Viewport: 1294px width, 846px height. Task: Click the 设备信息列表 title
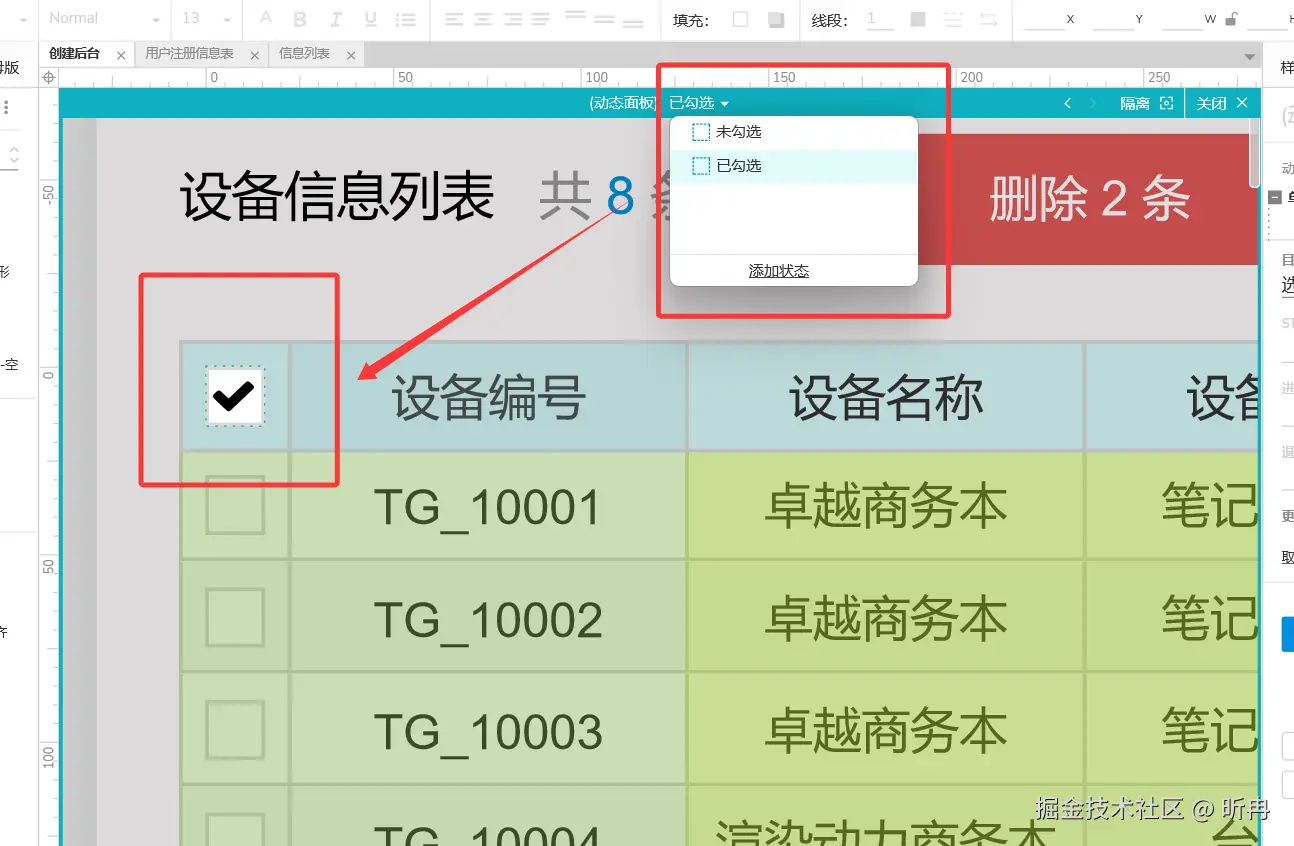[337, 197]
